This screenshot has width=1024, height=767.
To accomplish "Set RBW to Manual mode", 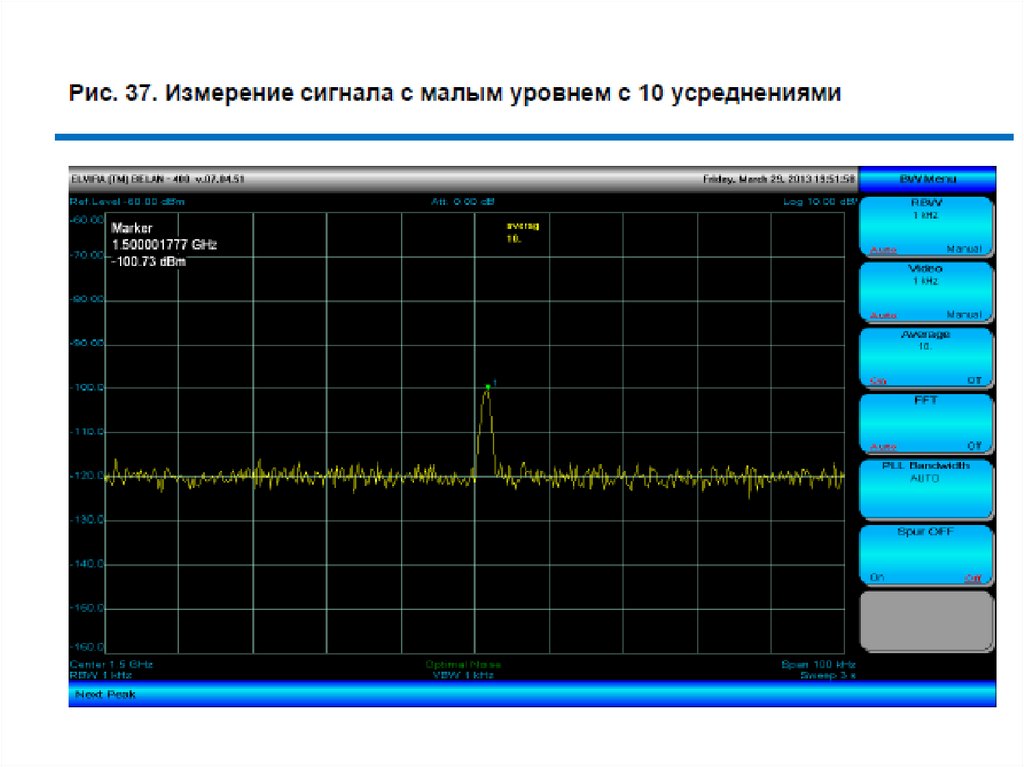I will pos(964,249).
